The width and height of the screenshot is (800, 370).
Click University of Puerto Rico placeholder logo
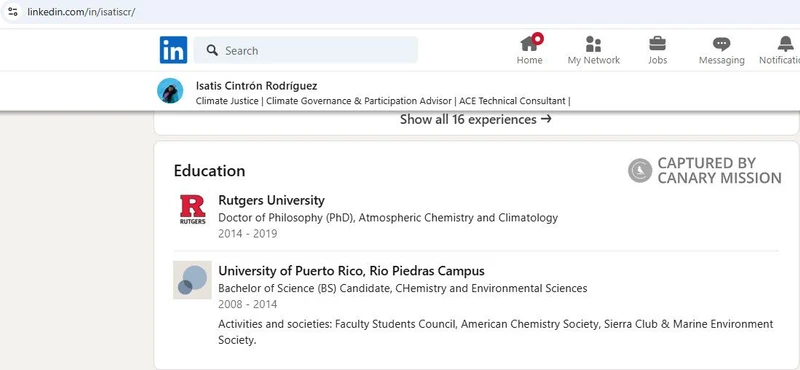tap(192, 280)
